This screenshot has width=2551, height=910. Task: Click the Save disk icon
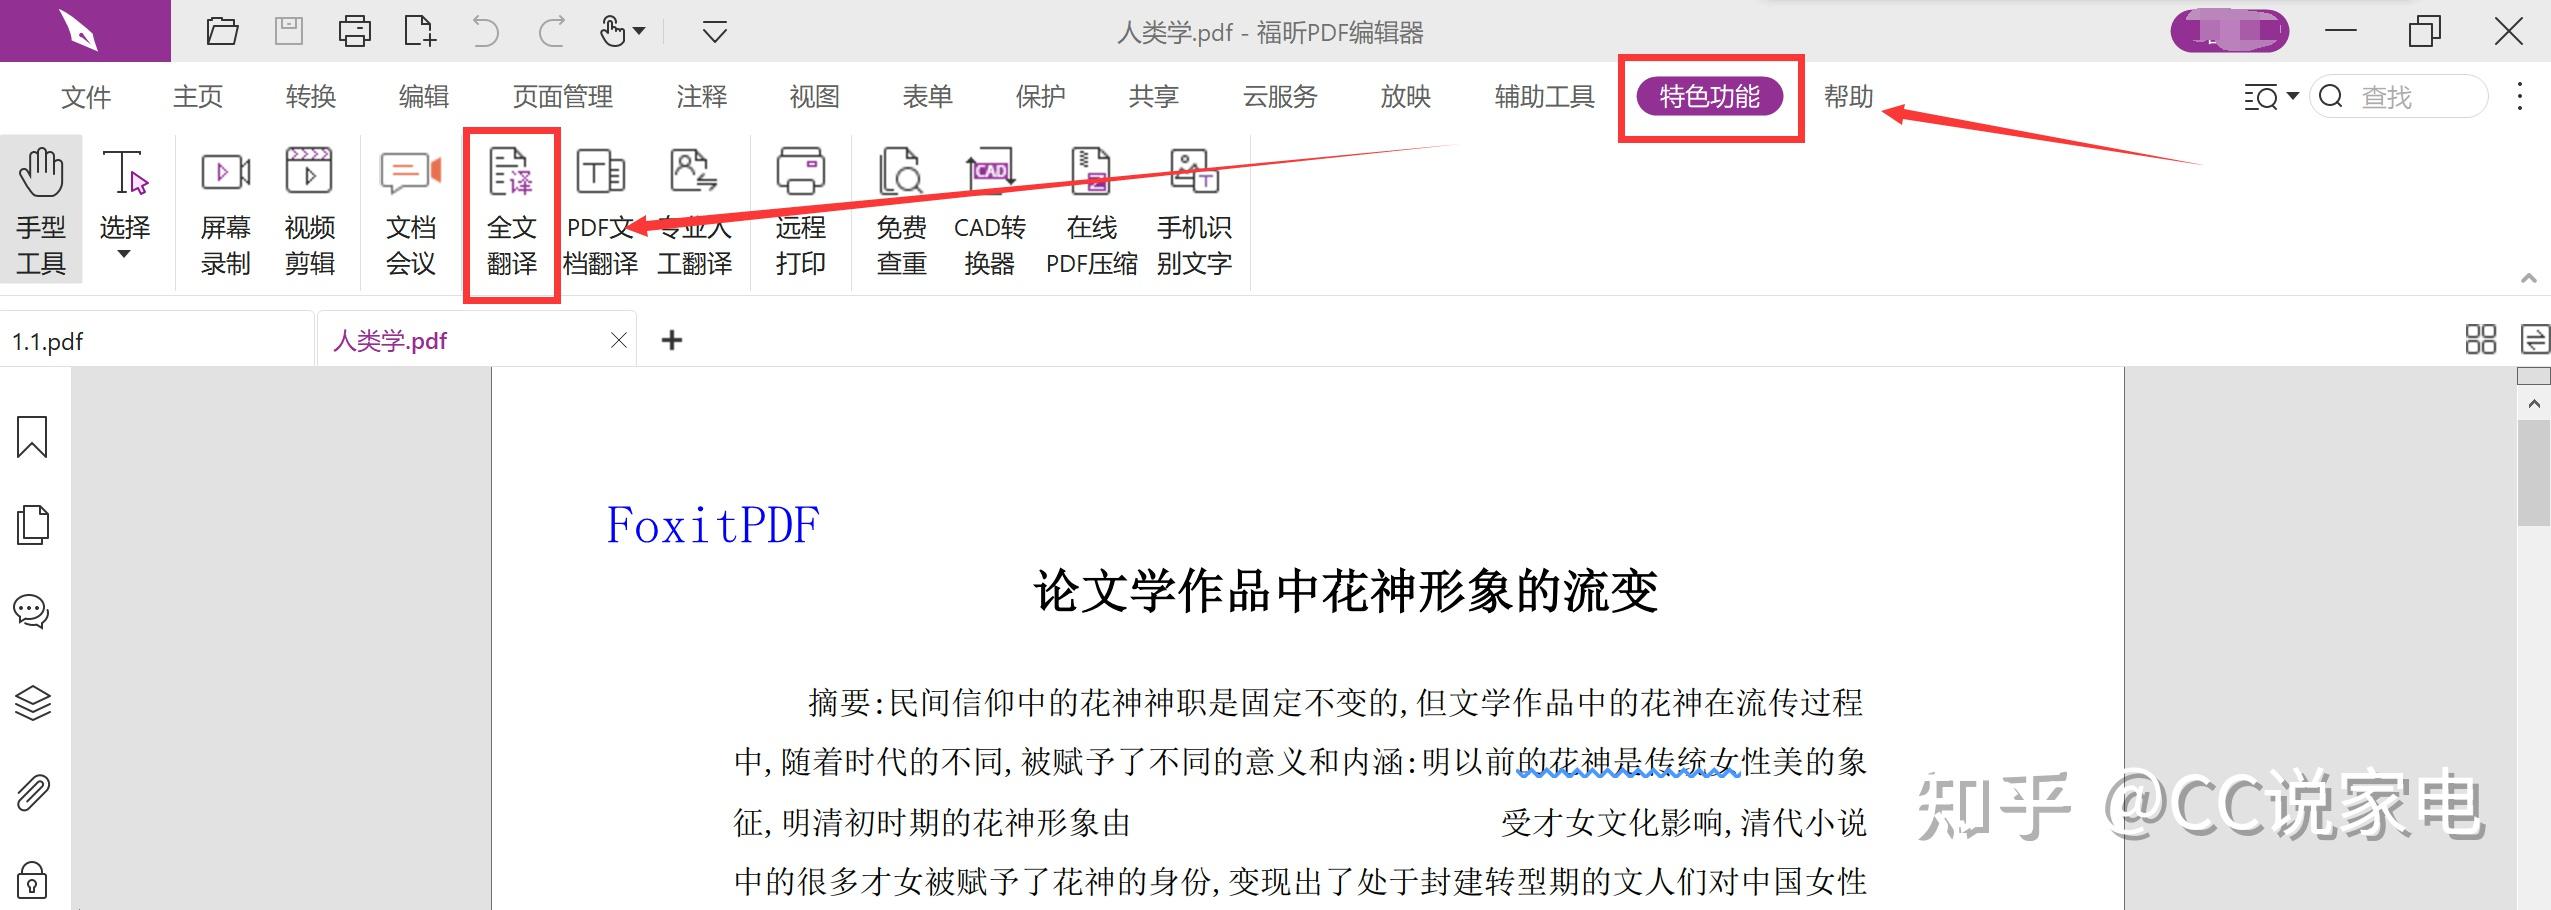(x=289, y=32)
